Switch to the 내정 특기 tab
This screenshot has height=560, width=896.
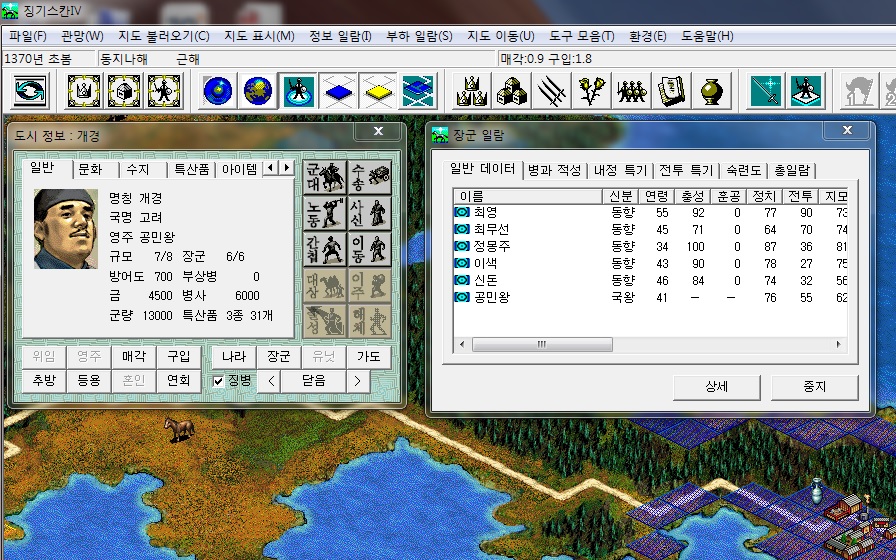coord(620,170)
